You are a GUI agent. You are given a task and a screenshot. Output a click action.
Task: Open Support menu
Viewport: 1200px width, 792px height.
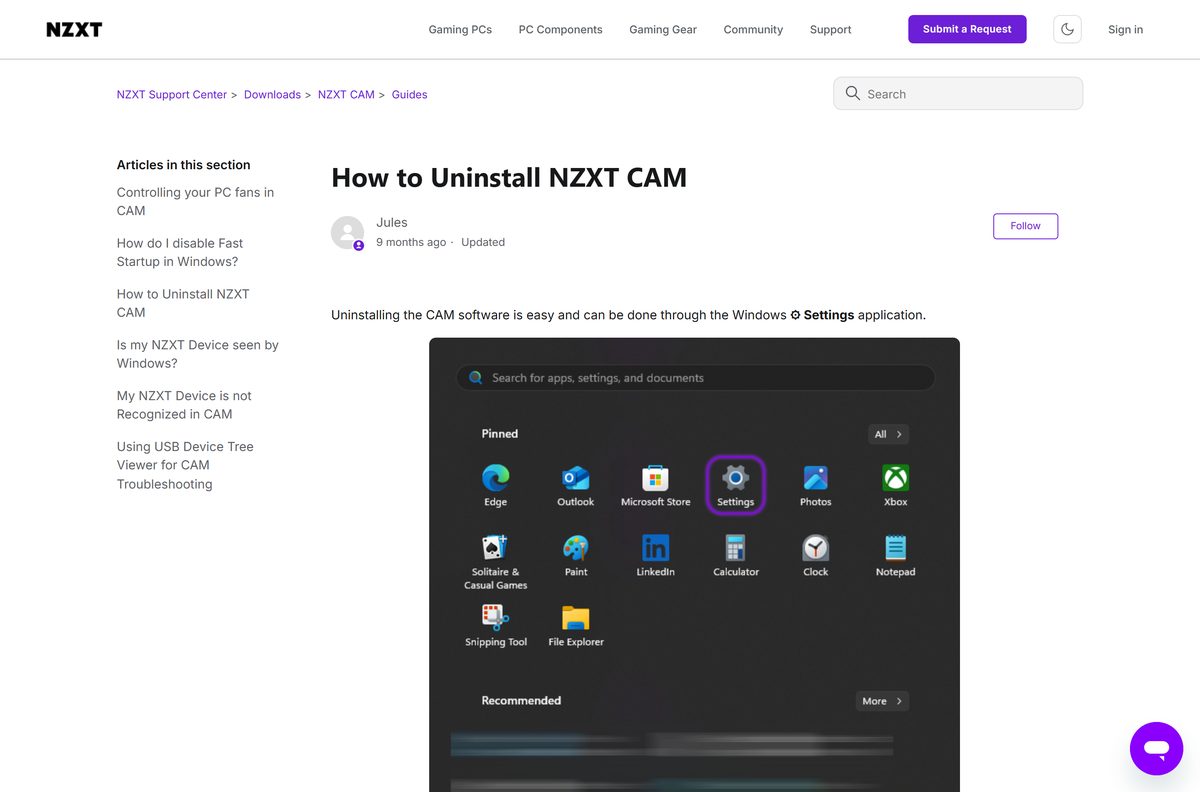pos(830,29)
